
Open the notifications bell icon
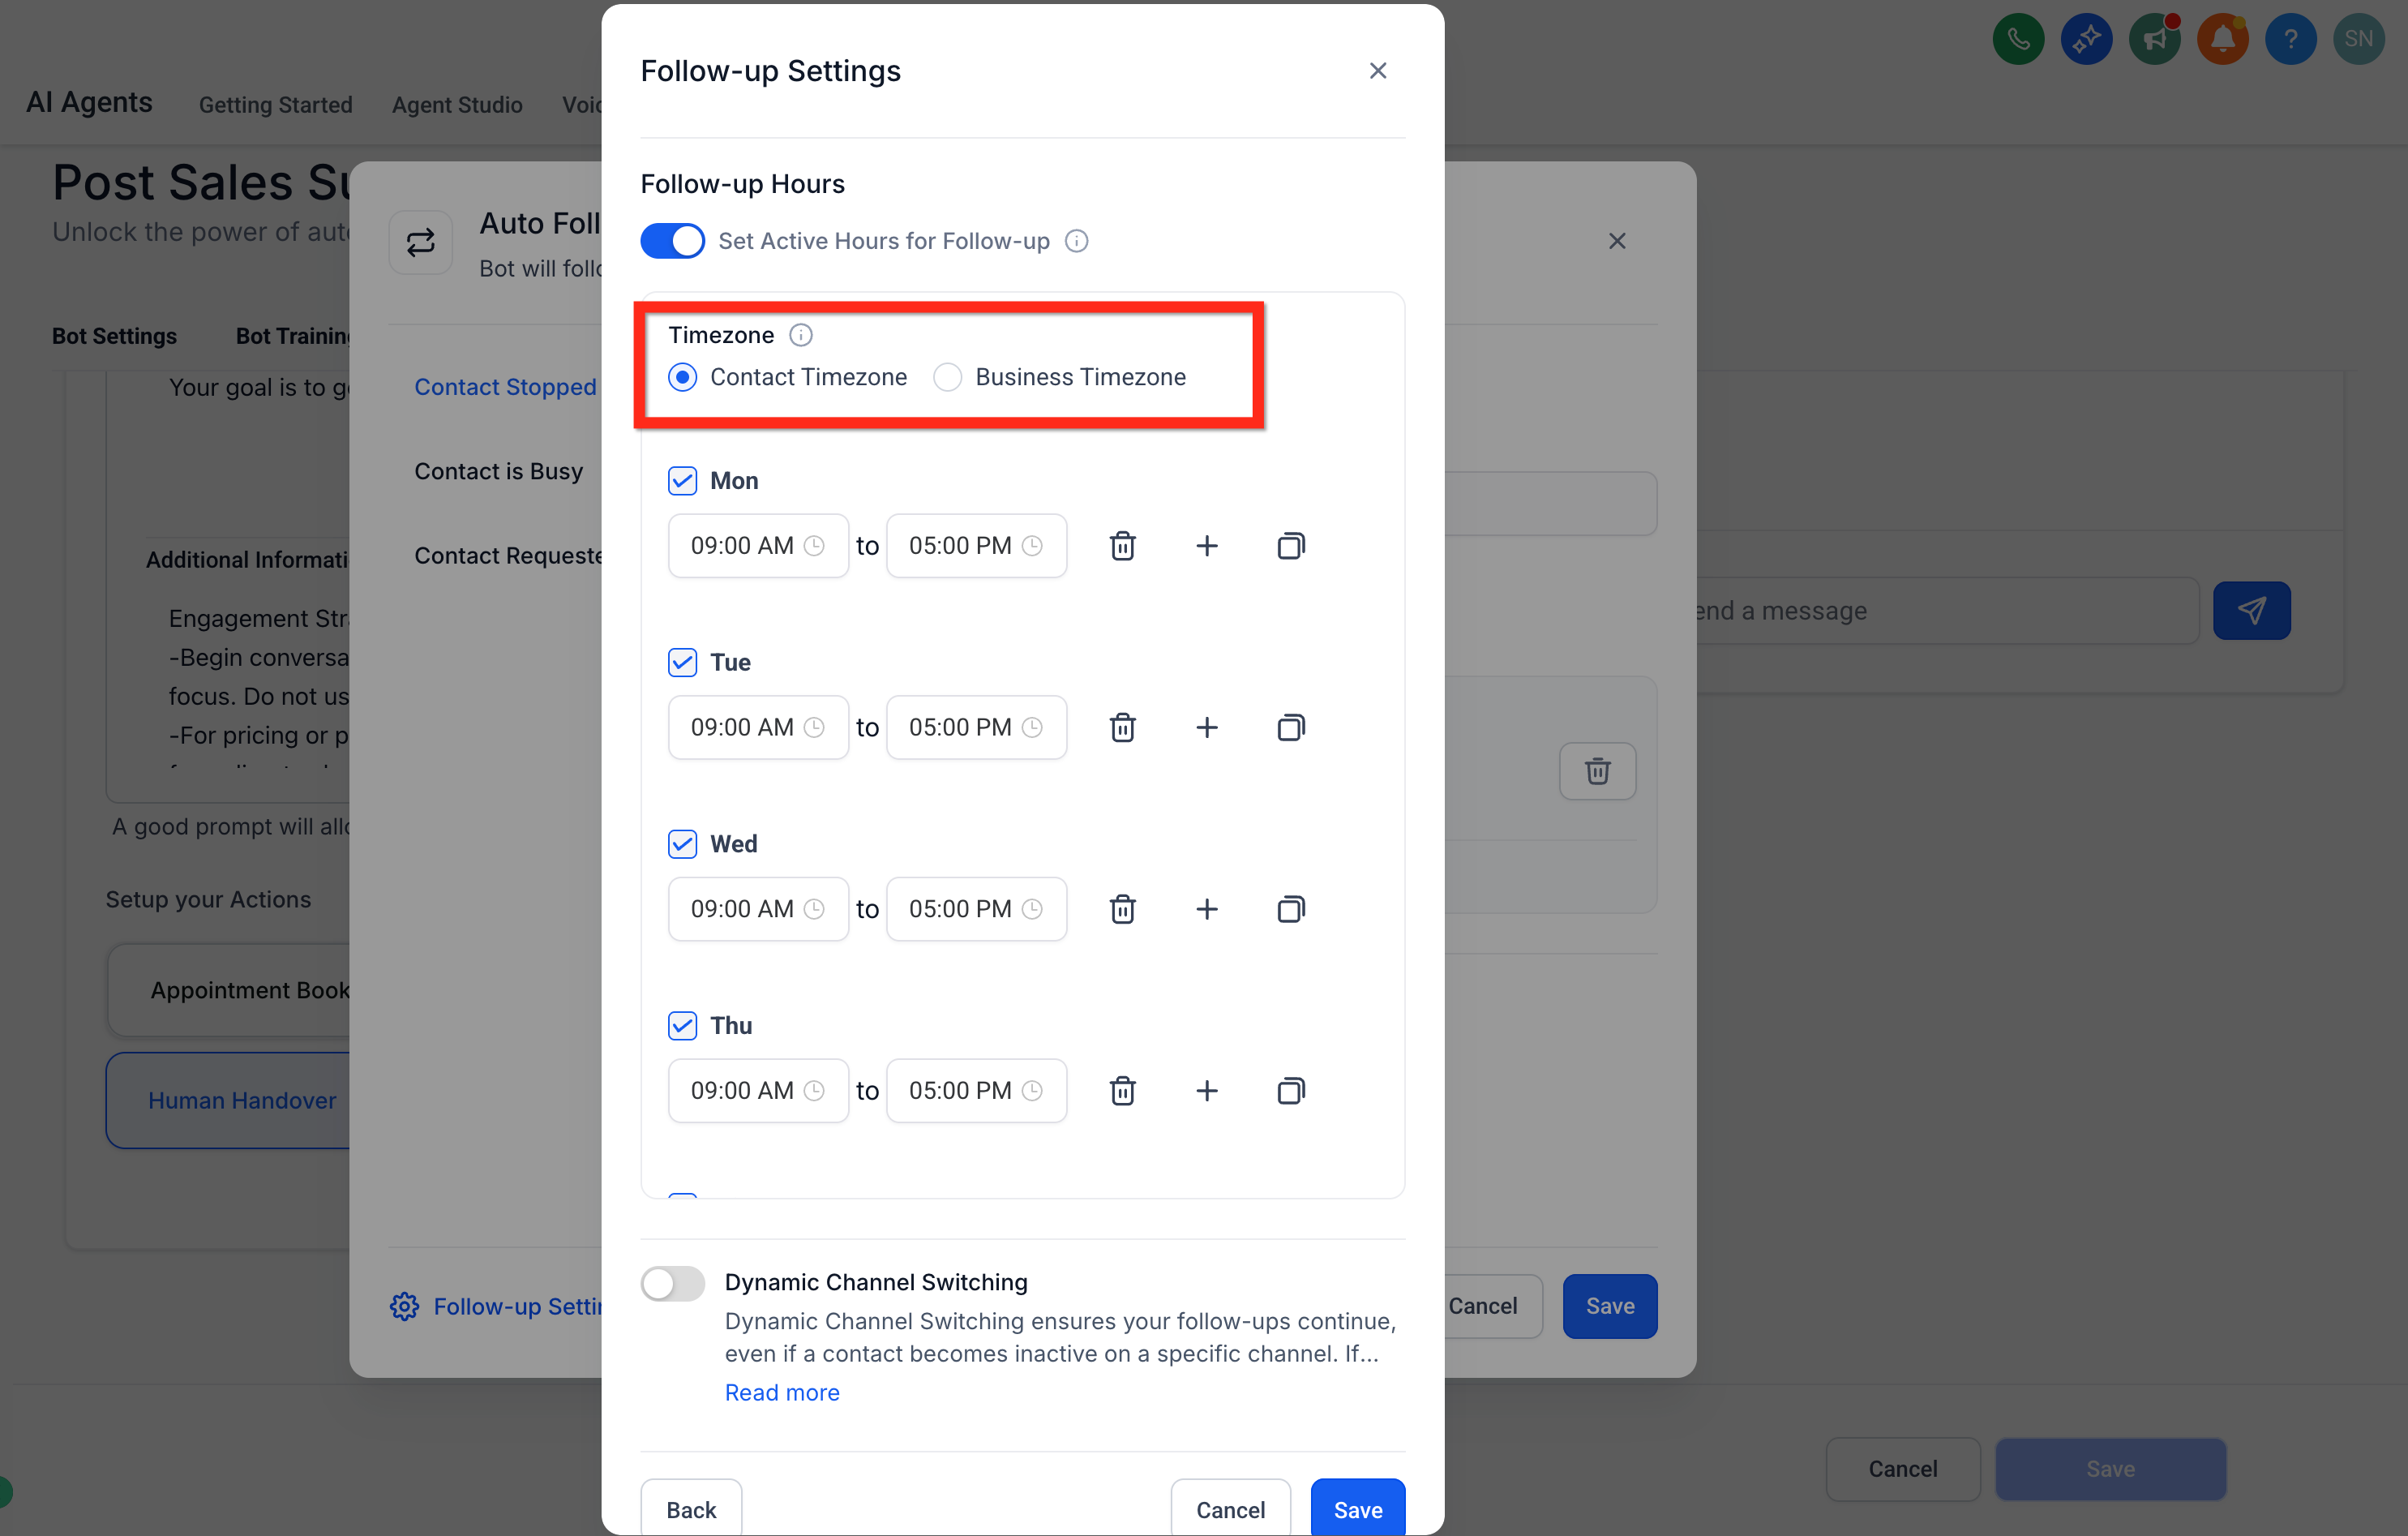click(x=2222, y=39)
